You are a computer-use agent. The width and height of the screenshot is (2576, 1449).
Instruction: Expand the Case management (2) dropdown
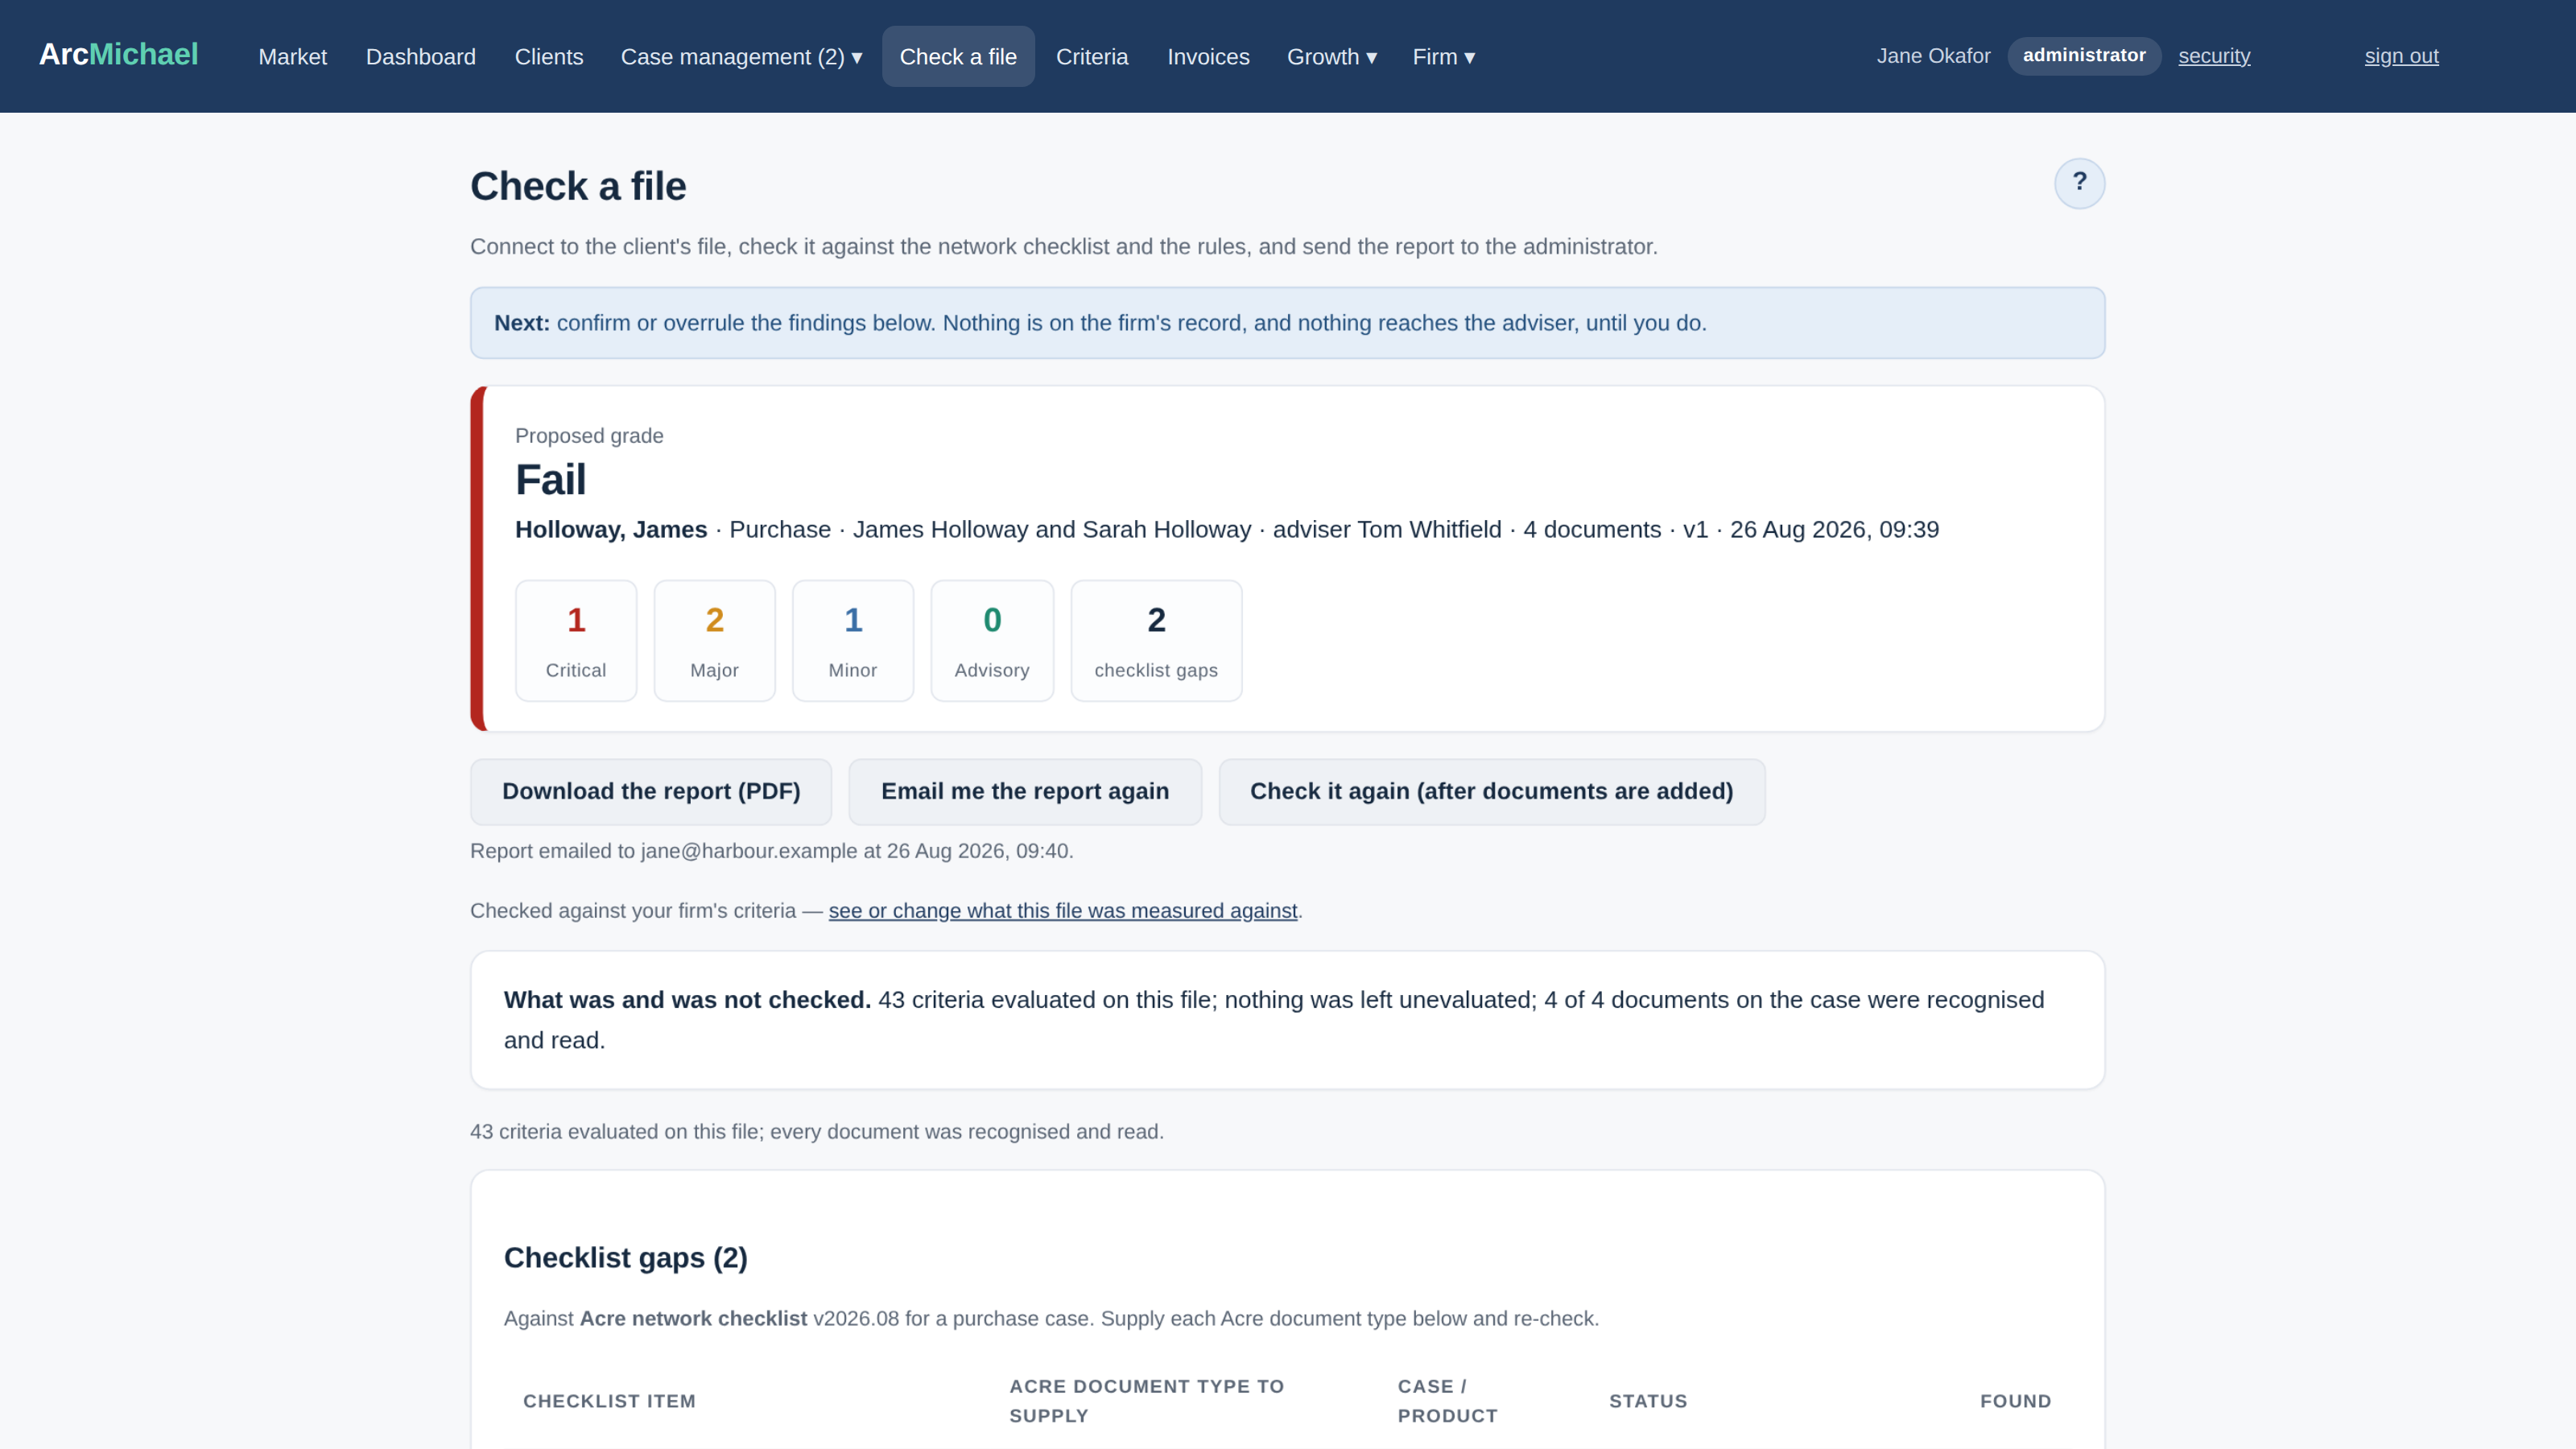741,57
